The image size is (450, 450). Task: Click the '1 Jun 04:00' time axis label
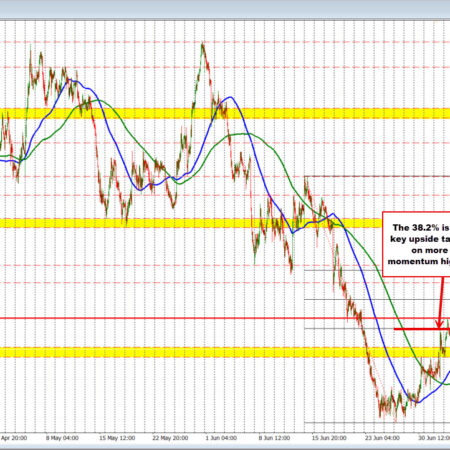click(x=221, y=438)
